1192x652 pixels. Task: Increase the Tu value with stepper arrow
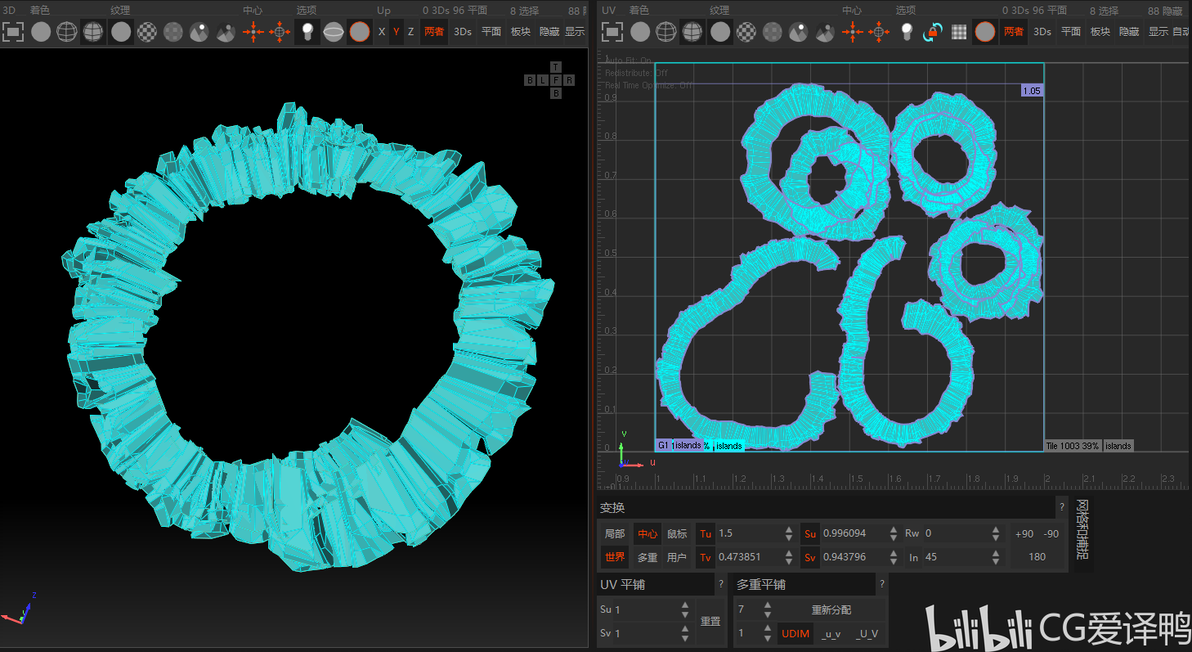coord(788,530)
